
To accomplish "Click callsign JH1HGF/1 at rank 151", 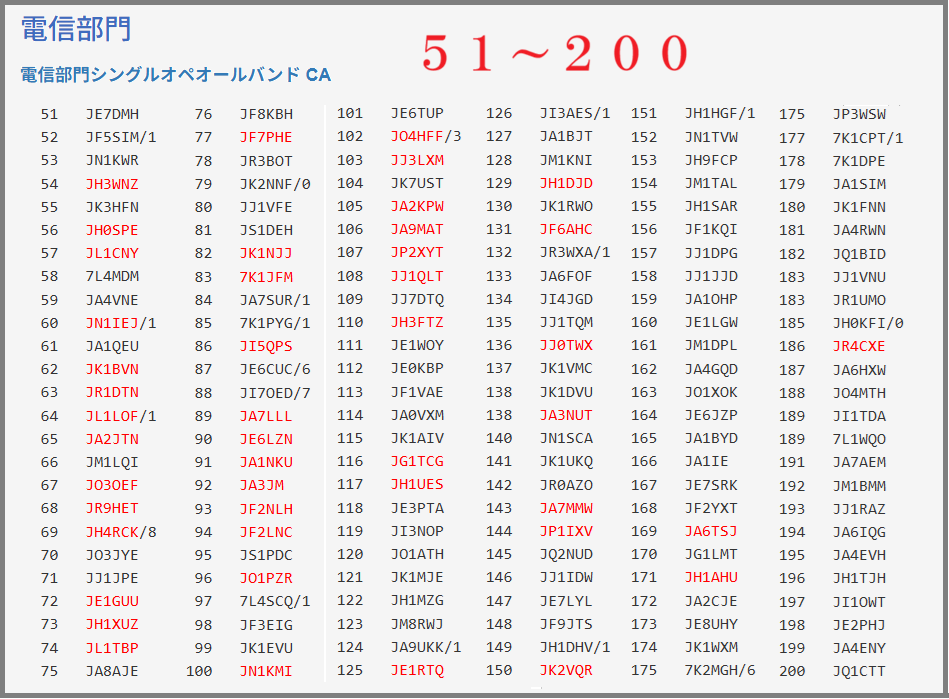I will pos(719,114).
